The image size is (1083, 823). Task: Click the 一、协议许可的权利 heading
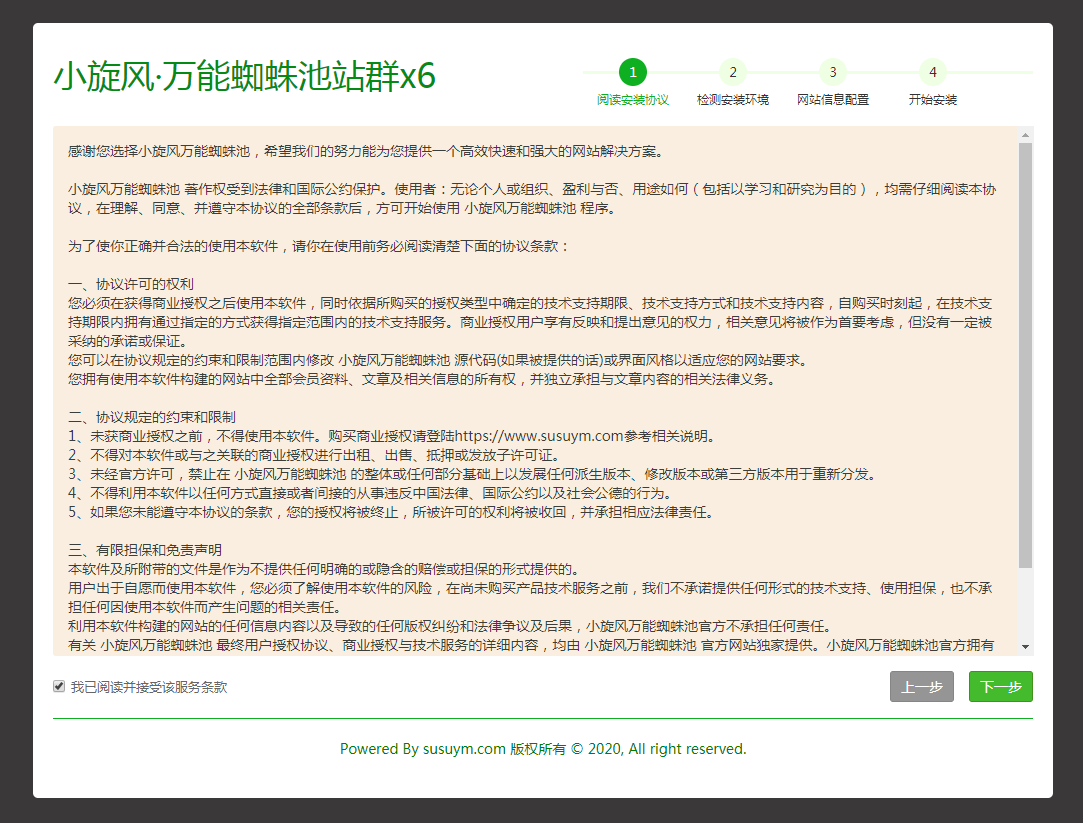[131, 284]
